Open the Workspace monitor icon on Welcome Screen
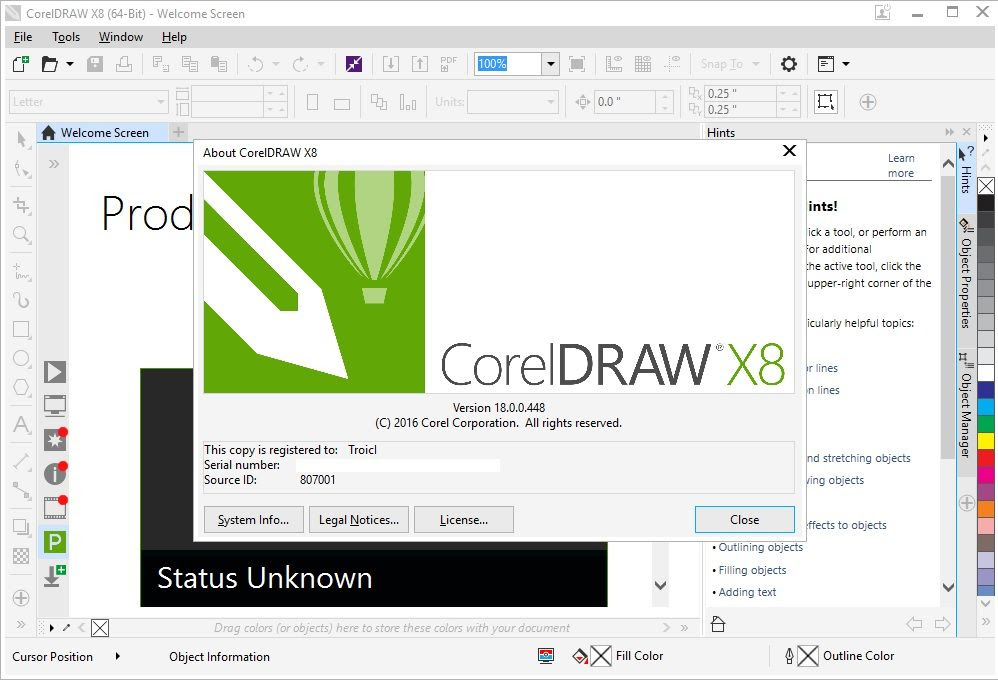Viewport: 998px width, 680px height. pyautogui.click(x=55, y=405)
